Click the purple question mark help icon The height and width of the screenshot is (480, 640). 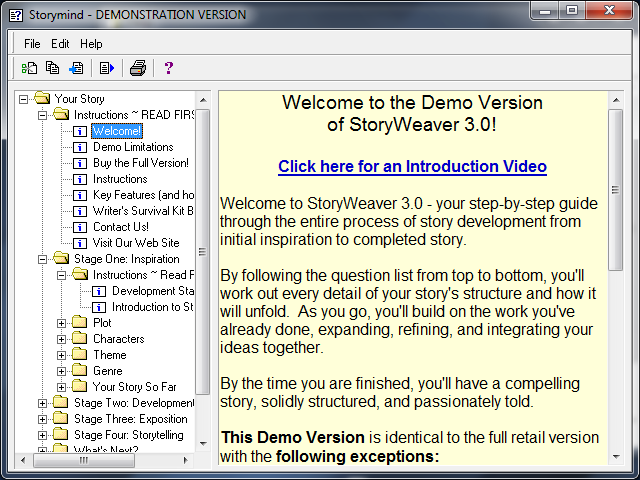coord(169,68)
